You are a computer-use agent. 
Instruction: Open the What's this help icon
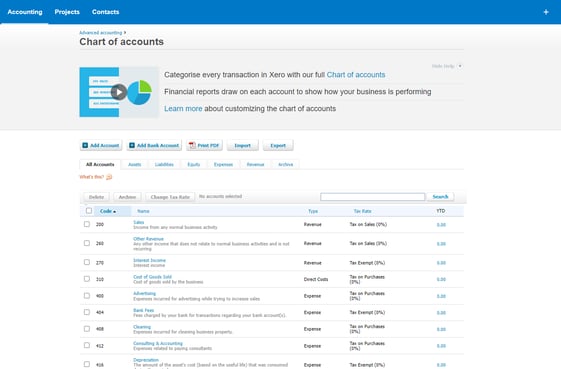tap(109, 177)
